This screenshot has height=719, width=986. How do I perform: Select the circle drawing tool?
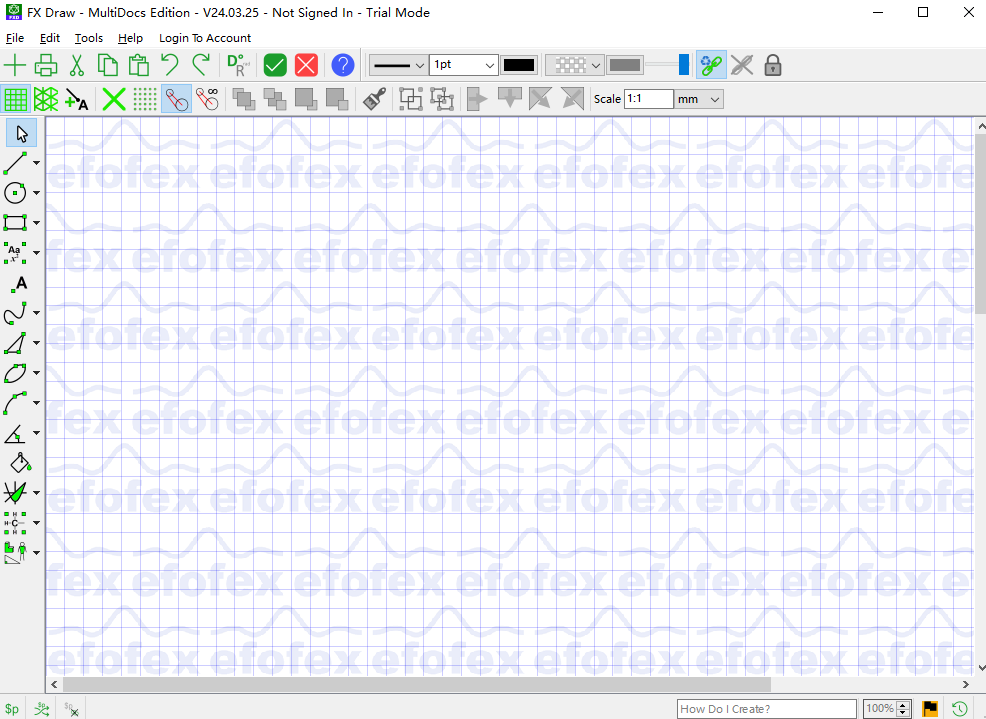pyautogui.click(x=15, y=192)
